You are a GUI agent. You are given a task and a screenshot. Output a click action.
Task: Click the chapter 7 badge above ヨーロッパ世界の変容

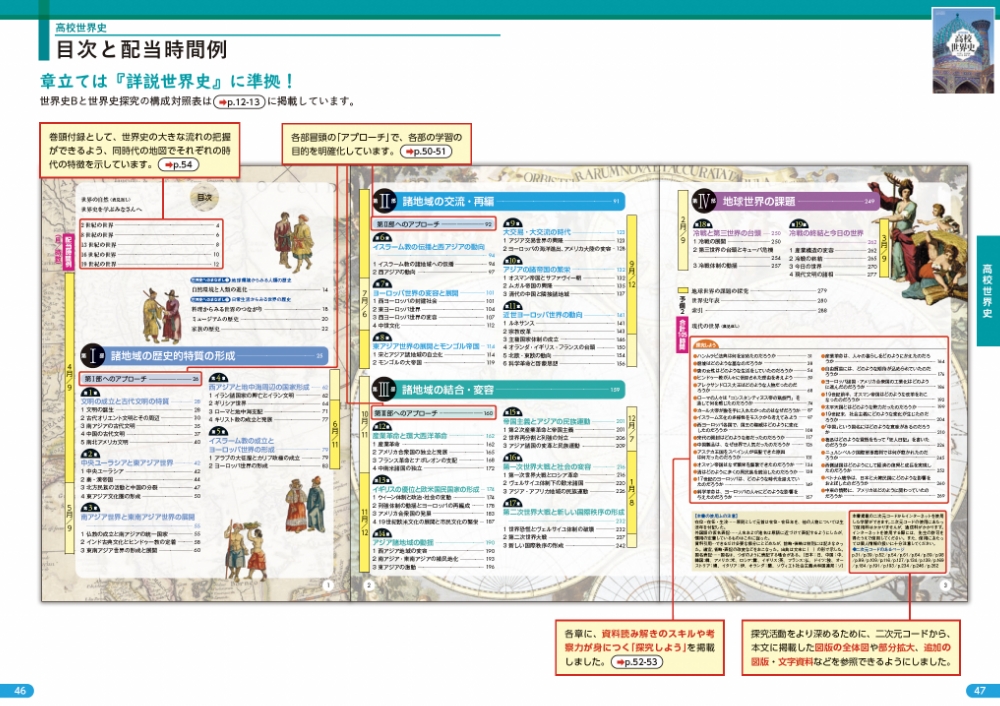382,284
